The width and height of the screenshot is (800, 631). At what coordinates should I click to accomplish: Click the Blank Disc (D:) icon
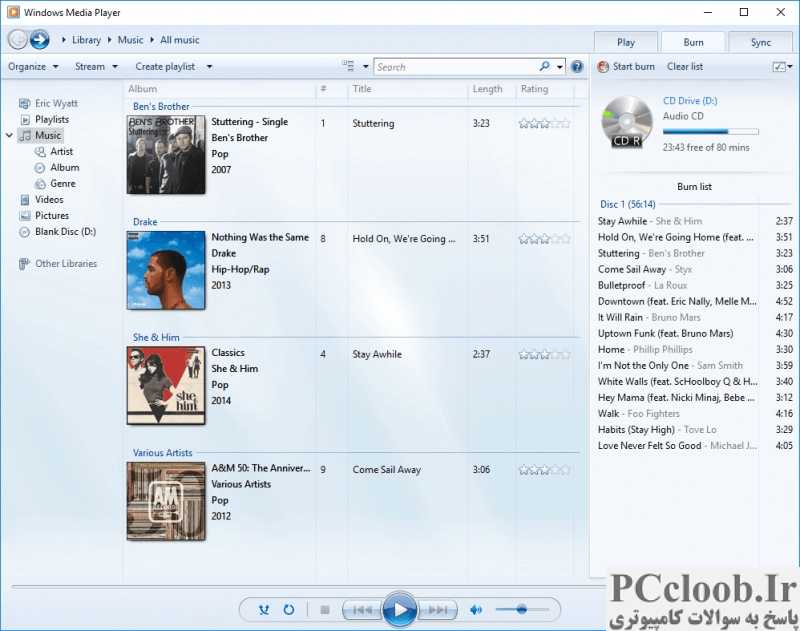tap(24, 232)
